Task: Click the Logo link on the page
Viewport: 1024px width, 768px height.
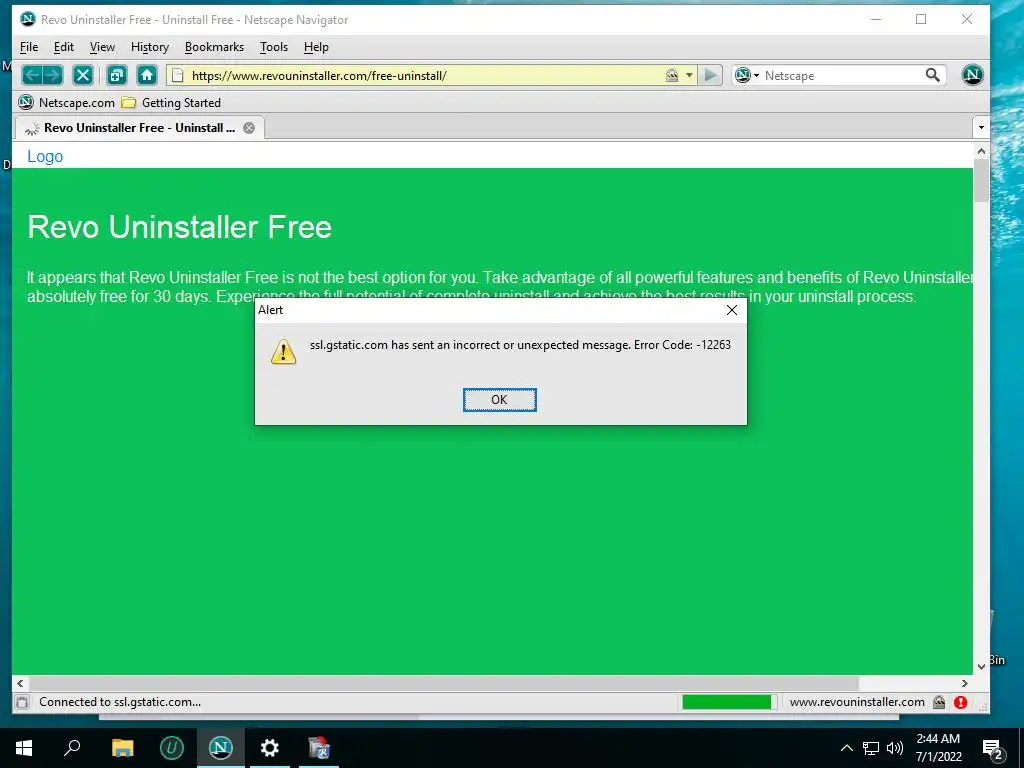Action: pyautogui.click(x=45, y=156)
